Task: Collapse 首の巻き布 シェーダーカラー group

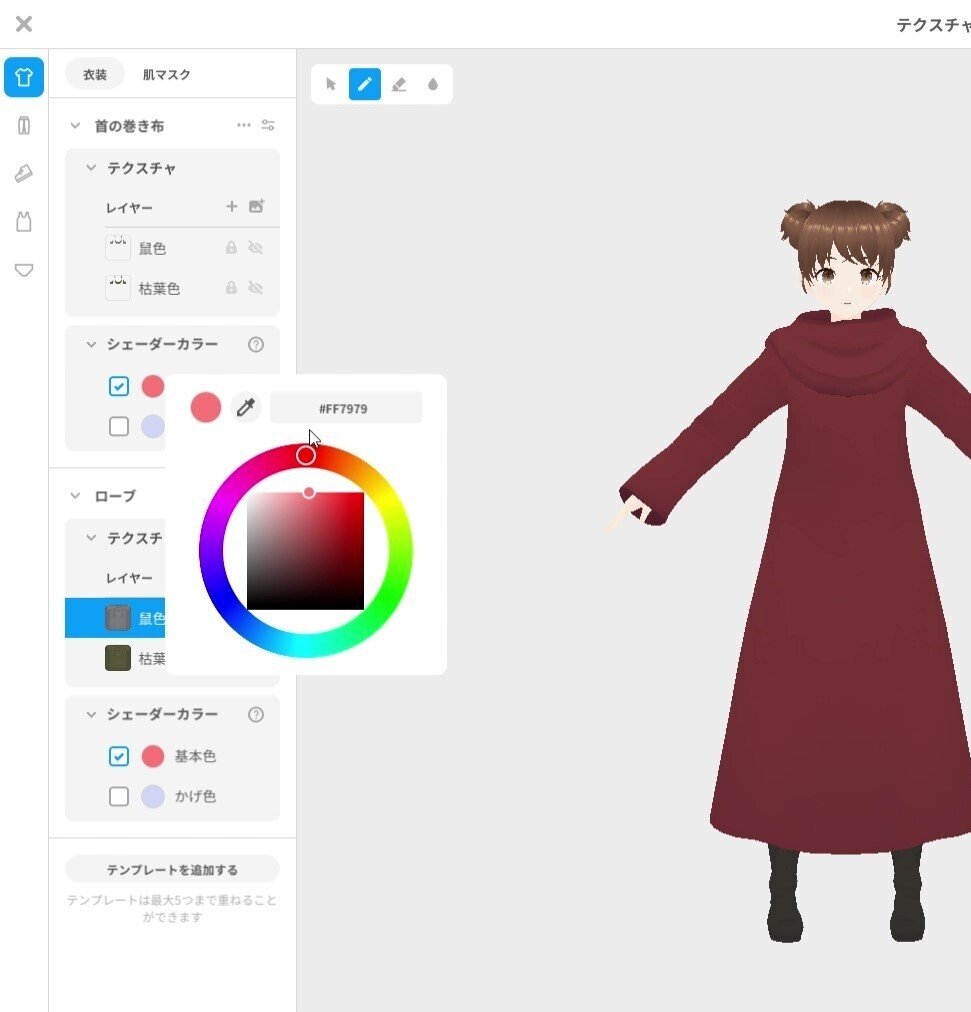Action: pos(91,345)
